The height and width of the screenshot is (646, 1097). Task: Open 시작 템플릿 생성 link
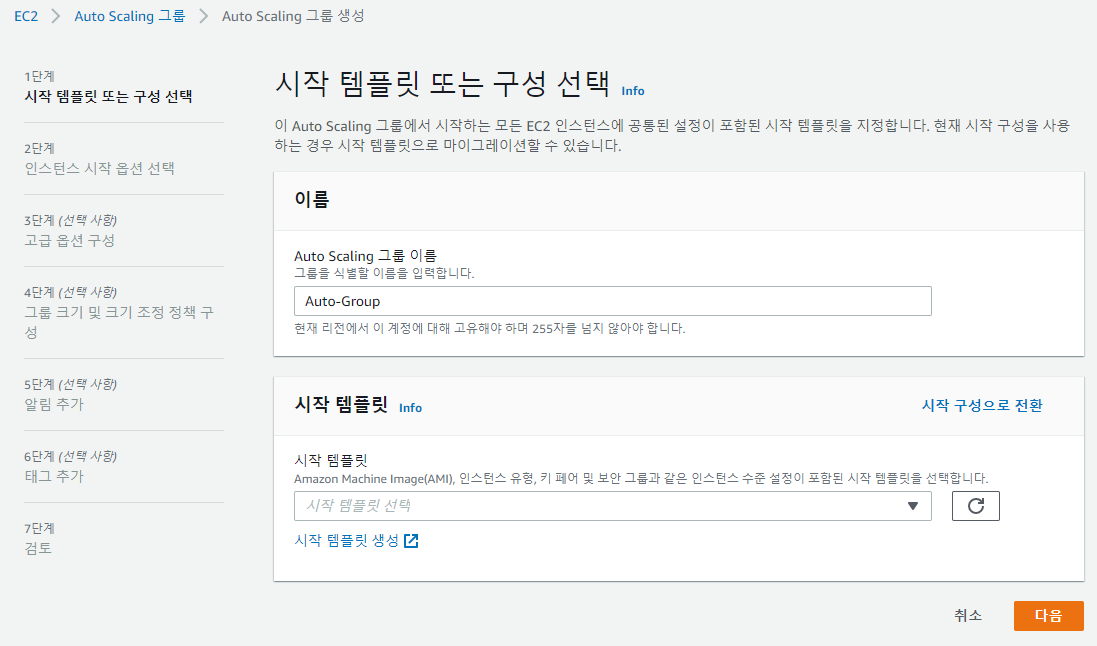point(347,540)
